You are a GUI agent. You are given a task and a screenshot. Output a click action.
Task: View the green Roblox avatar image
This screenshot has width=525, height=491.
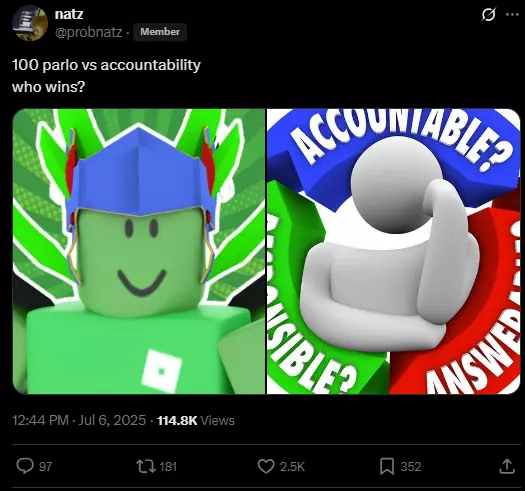139,252
